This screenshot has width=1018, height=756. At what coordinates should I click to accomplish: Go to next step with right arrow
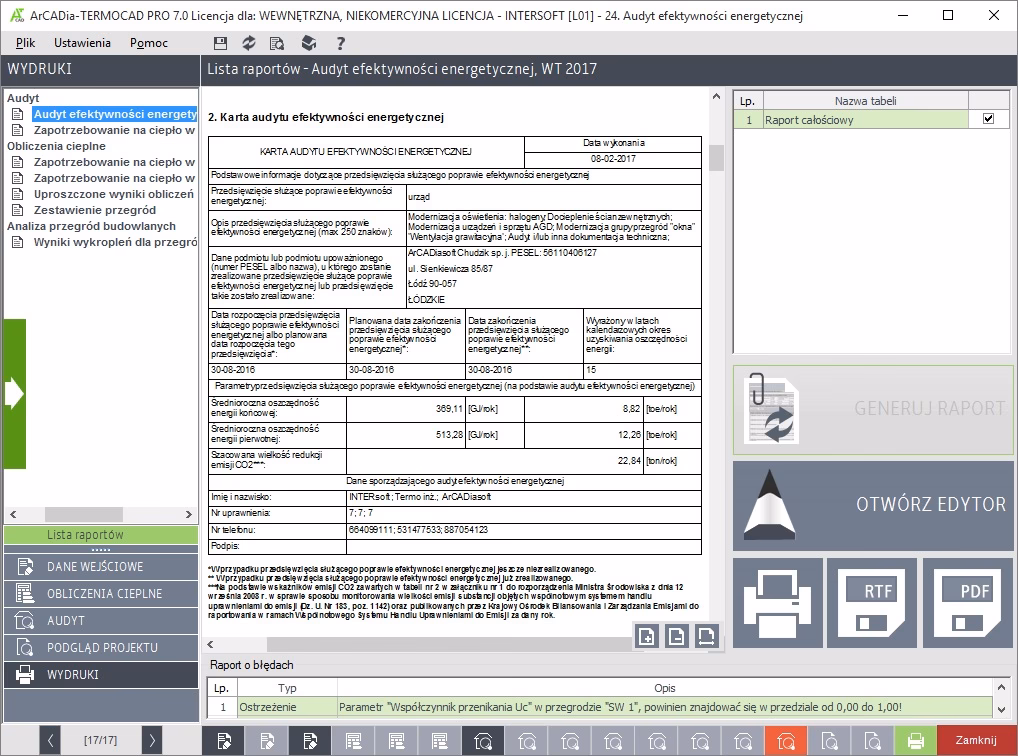[152, 741]
